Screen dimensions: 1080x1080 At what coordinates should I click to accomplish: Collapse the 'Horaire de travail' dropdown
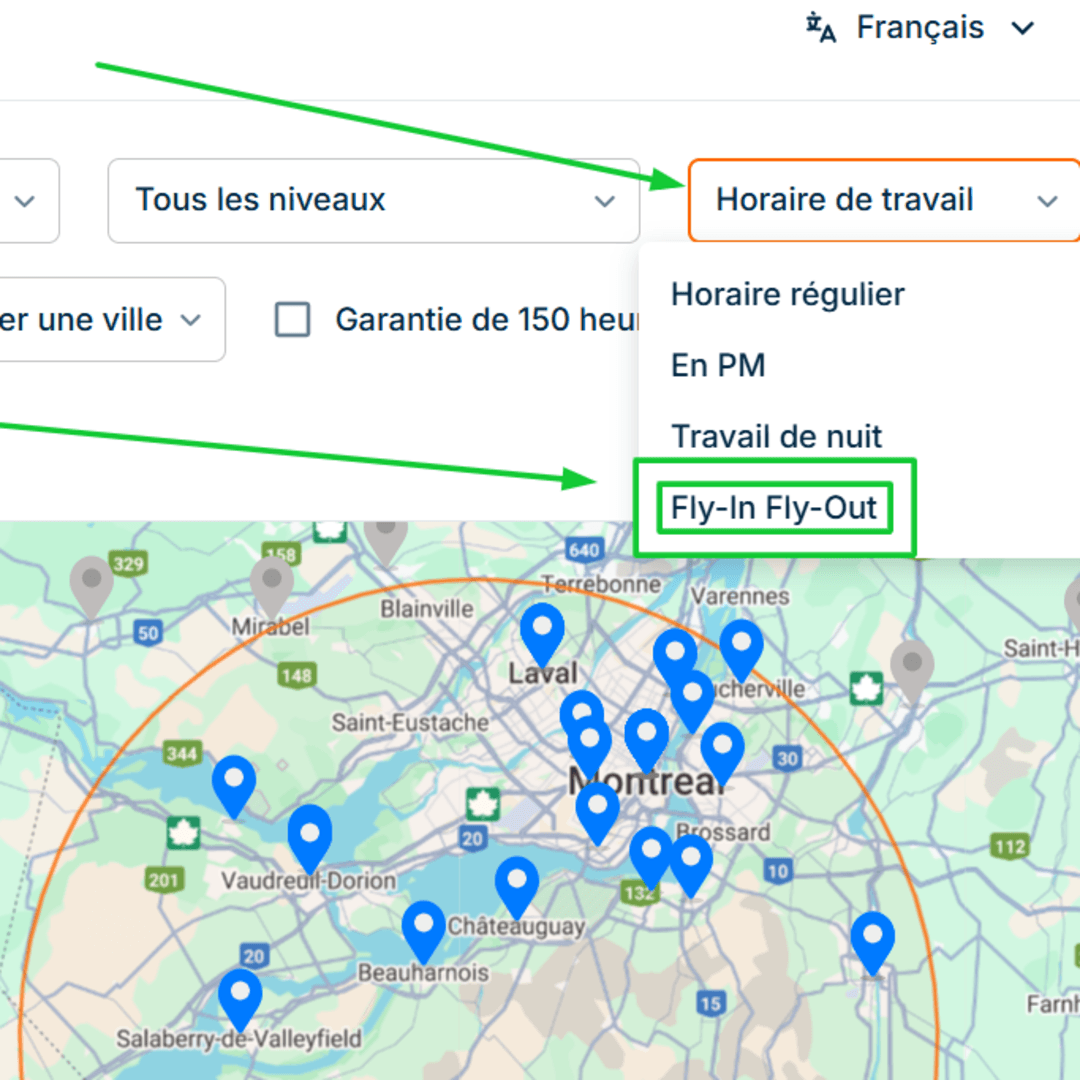(884, 200)
